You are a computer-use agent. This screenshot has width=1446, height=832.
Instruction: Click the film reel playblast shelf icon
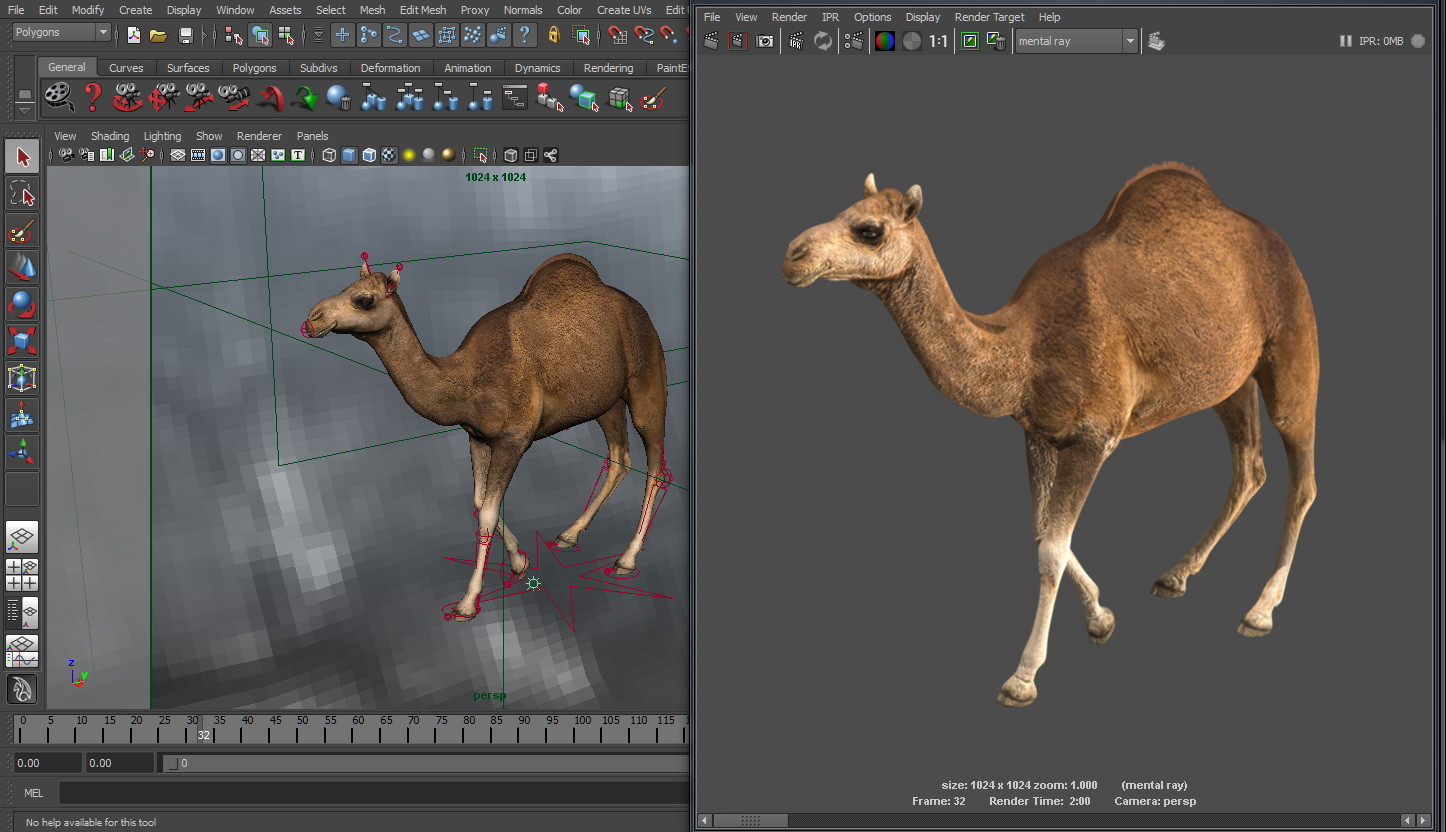[x=59, y=97]
